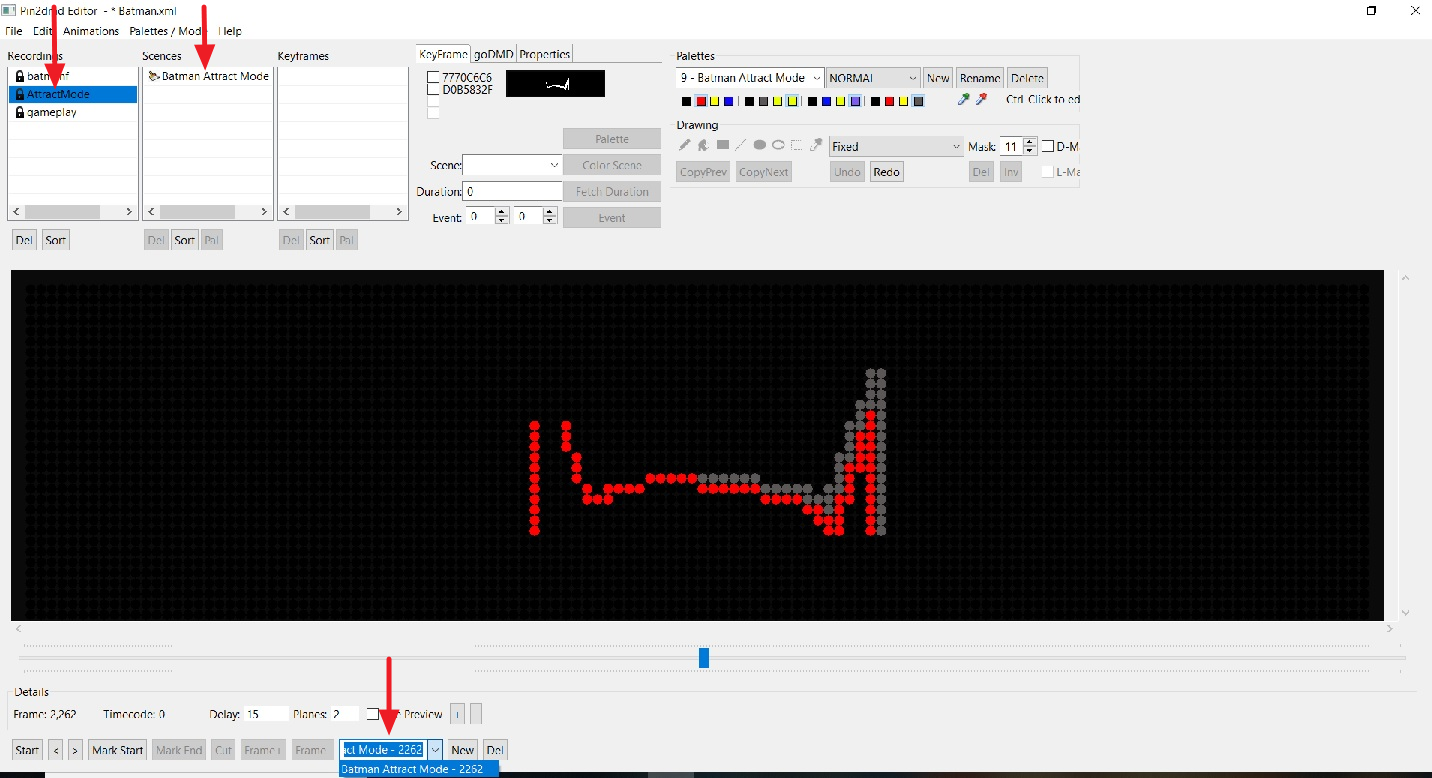The image size is (1432, 778).
Task: Click the green eyedropper icon in Palettes
Action: (964, 100)
